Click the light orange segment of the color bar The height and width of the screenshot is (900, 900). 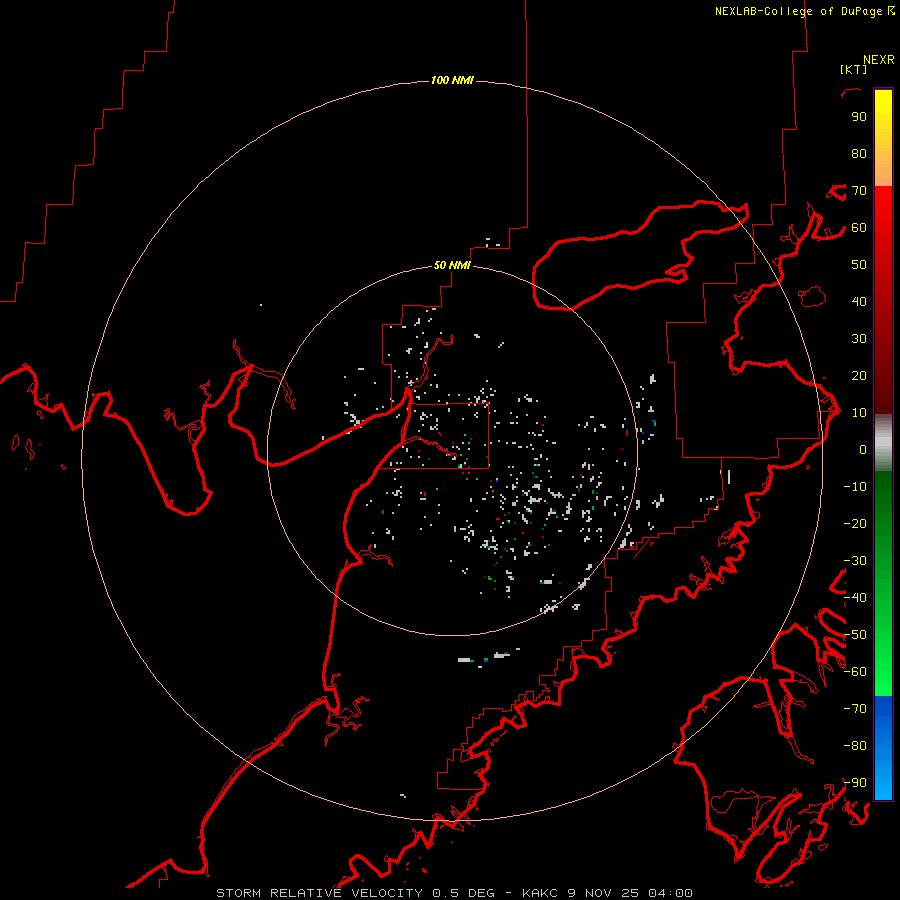point(883,171)
